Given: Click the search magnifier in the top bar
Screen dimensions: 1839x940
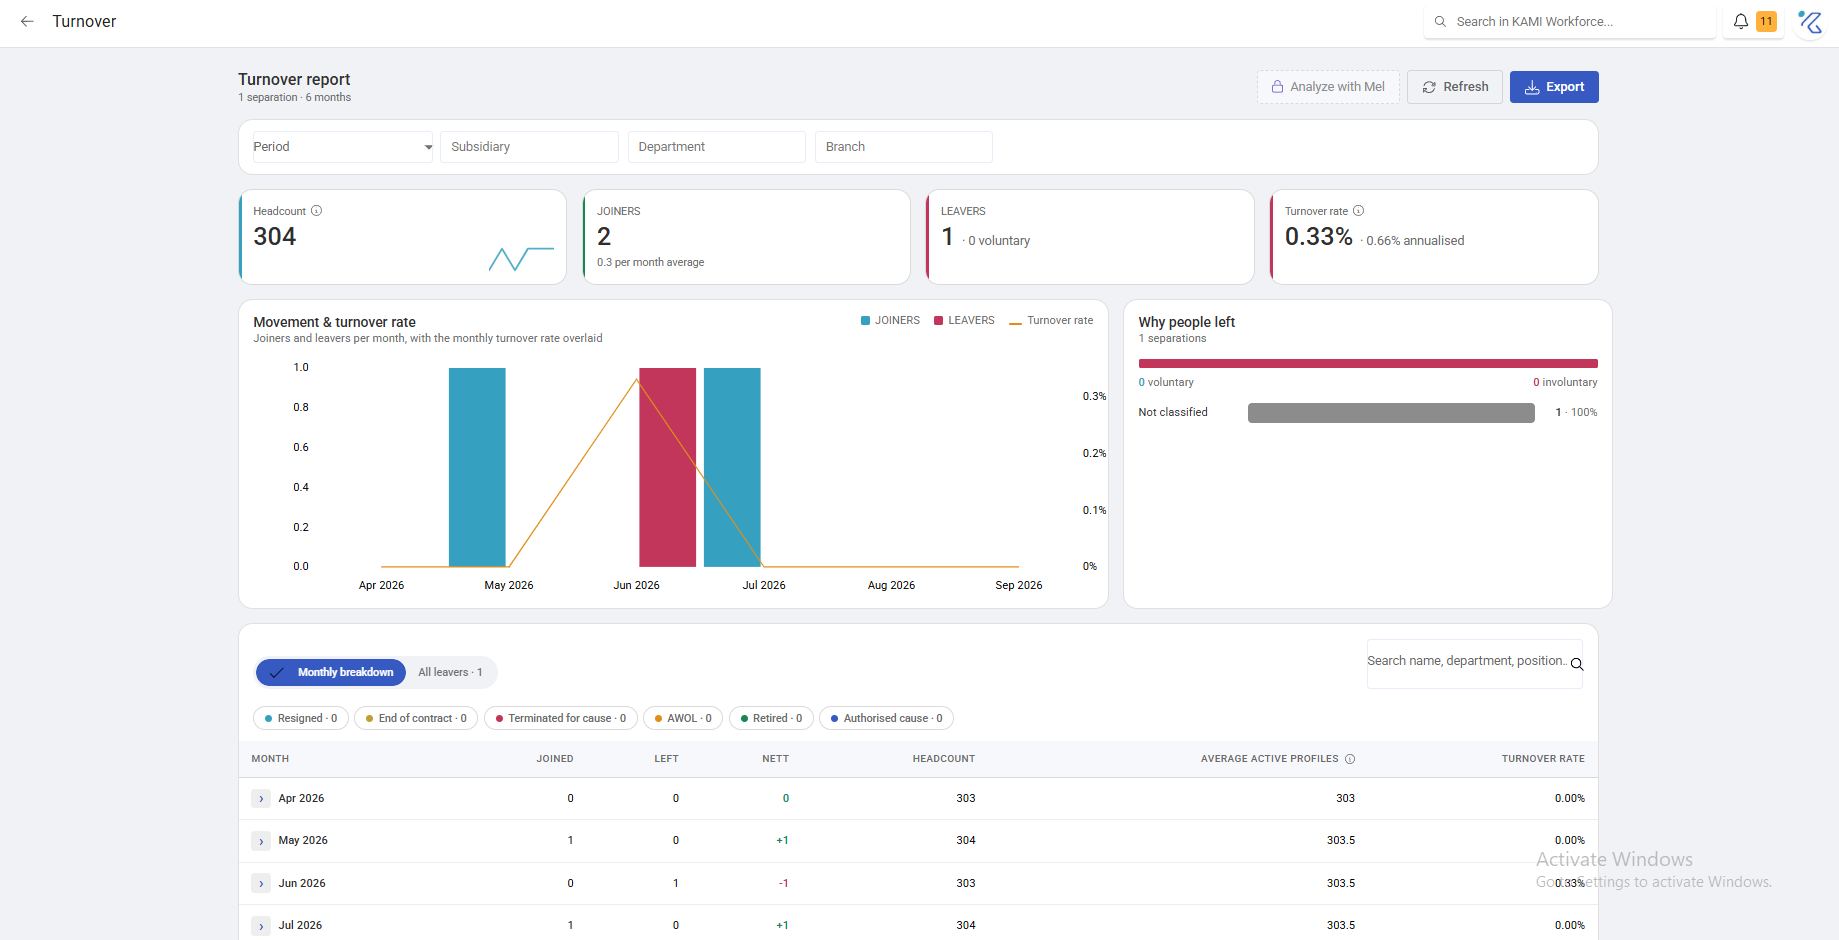Looking at the screenshot, I should click(x=1440, y=21).
